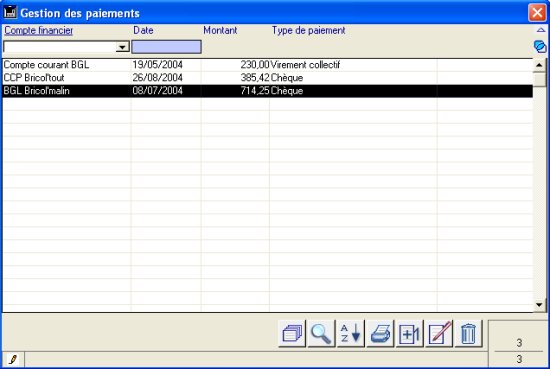Image resolution: width=550 pixels, height=369 pixels.
Task: Click the app icon in title bar
Action: pyautogui.click(x=10, y=12)
